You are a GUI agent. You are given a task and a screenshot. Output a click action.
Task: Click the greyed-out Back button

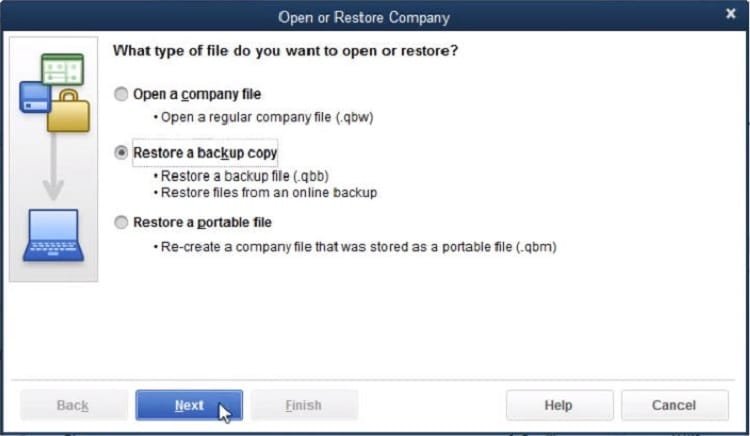(x=73, y=405)
